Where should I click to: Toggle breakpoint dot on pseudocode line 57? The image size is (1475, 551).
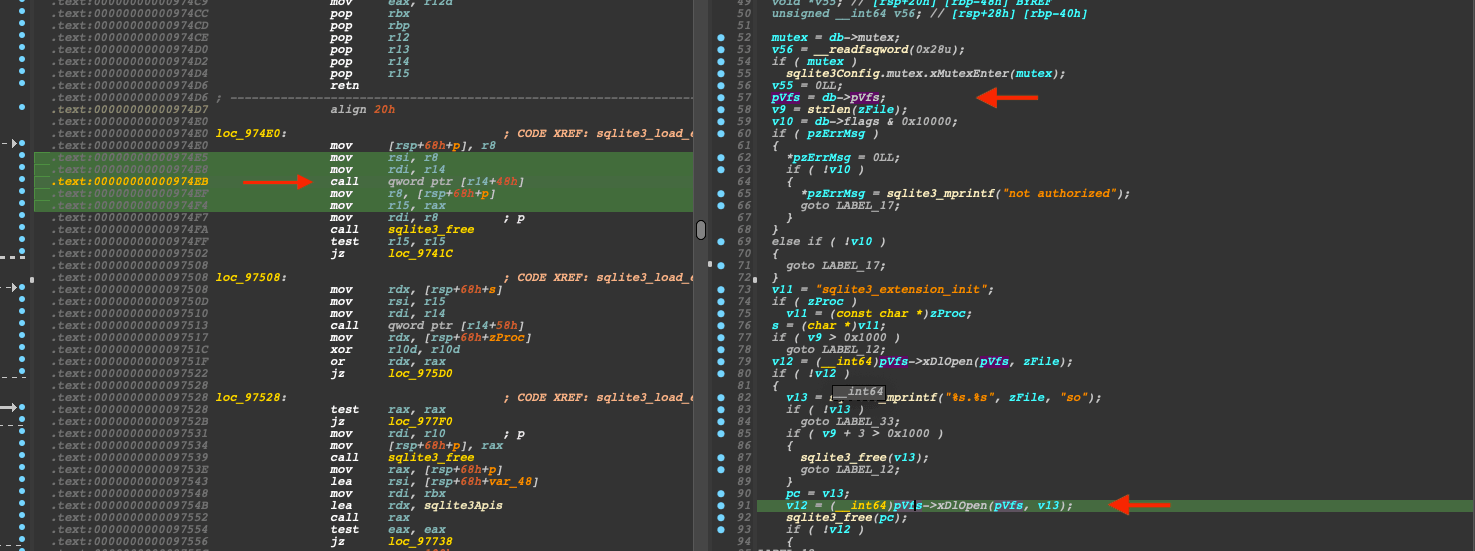pos(721,97)
